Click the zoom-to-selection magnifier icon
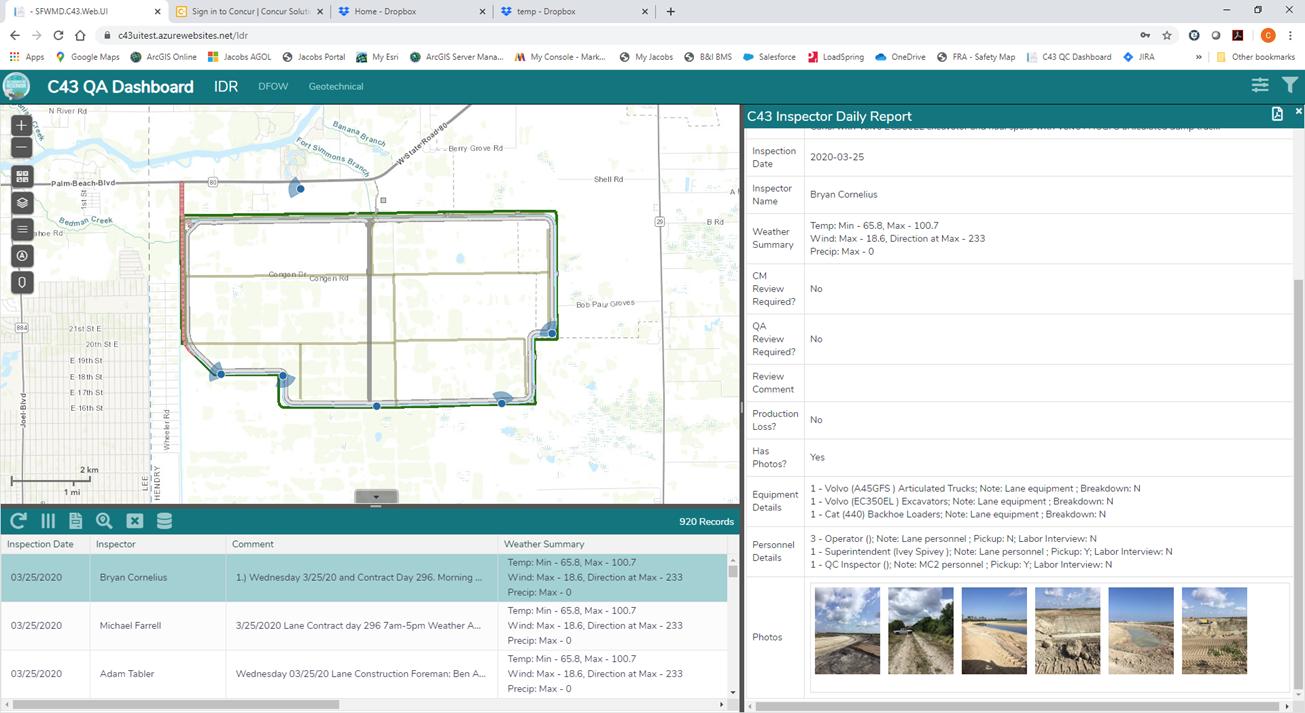This screenshot has width=1305, height=713. click(104, 521)
